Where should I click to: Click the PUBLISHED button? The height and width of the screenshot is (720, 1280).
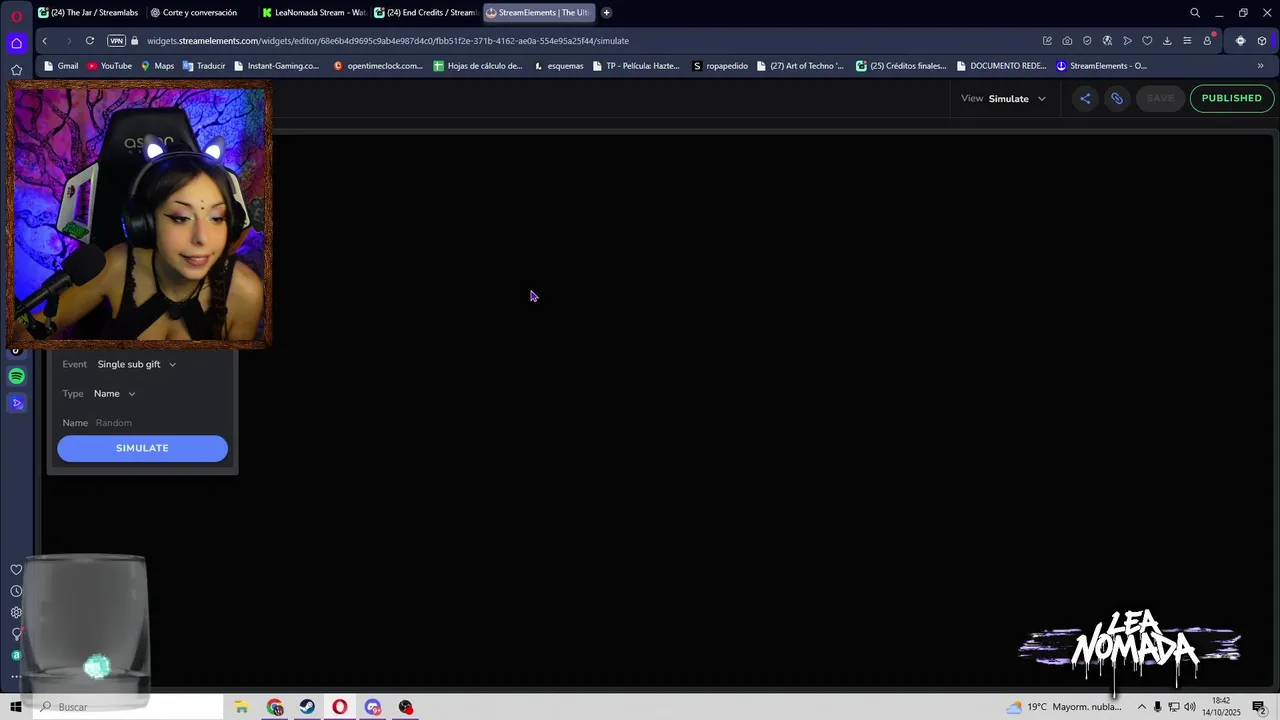point(1232,98)
